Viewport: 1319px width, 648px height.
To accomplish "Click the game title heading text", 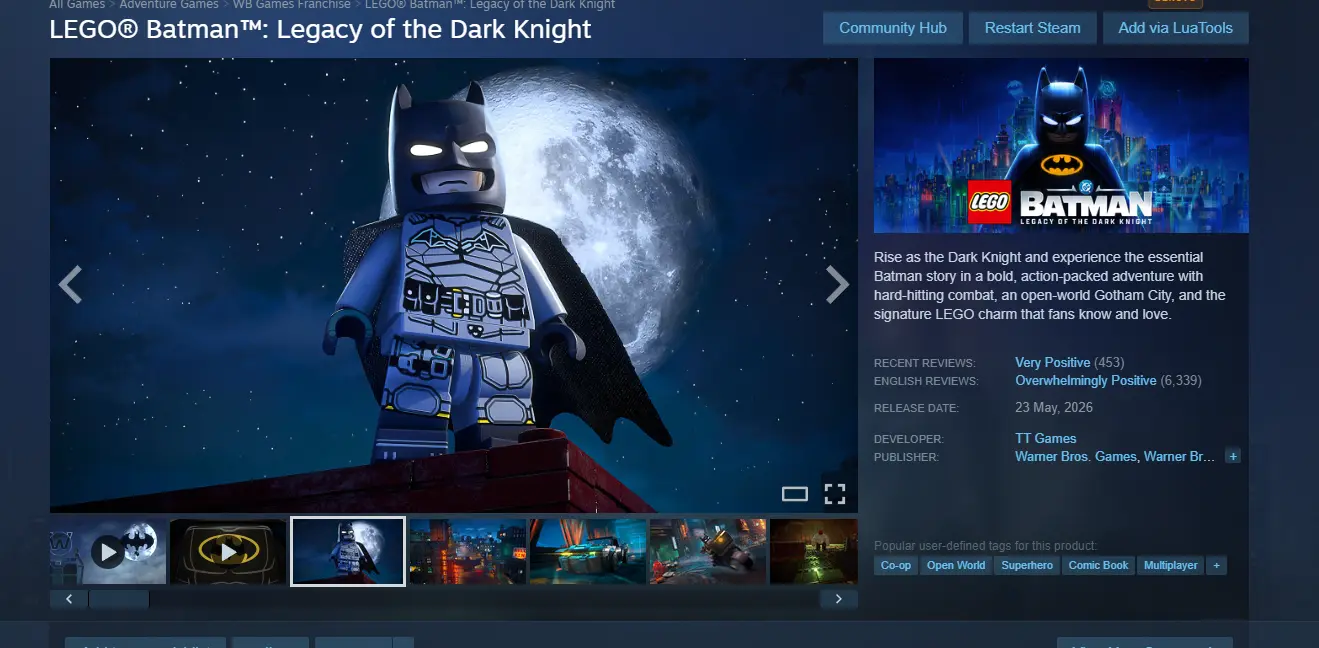I will coord(320,29).
